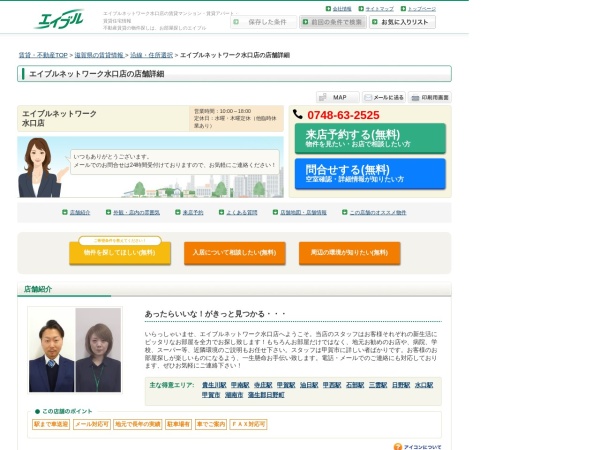Click the green plus icon beside この店舗のオススメ物件
Viewport: 600px width, 450px height.
coord(344,212)
